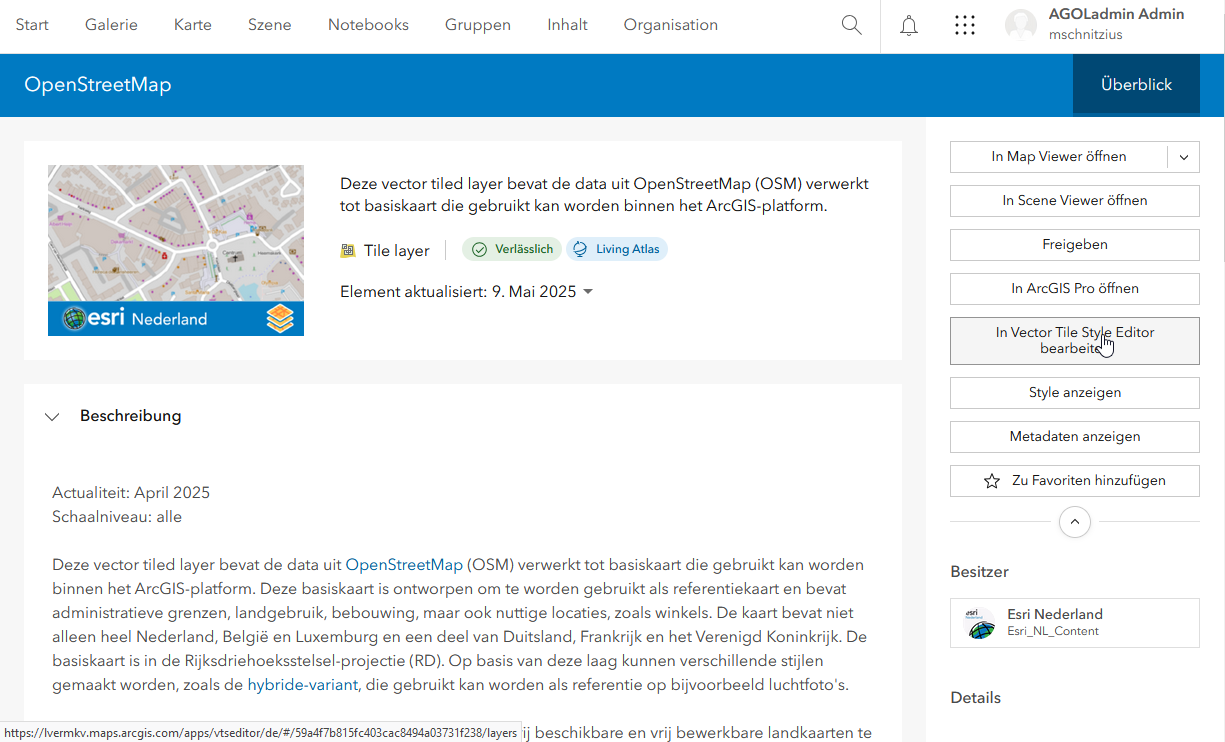Open the Start menu item
The image size is (1225, 742).
pyautogui.click(x=32, y=25)
